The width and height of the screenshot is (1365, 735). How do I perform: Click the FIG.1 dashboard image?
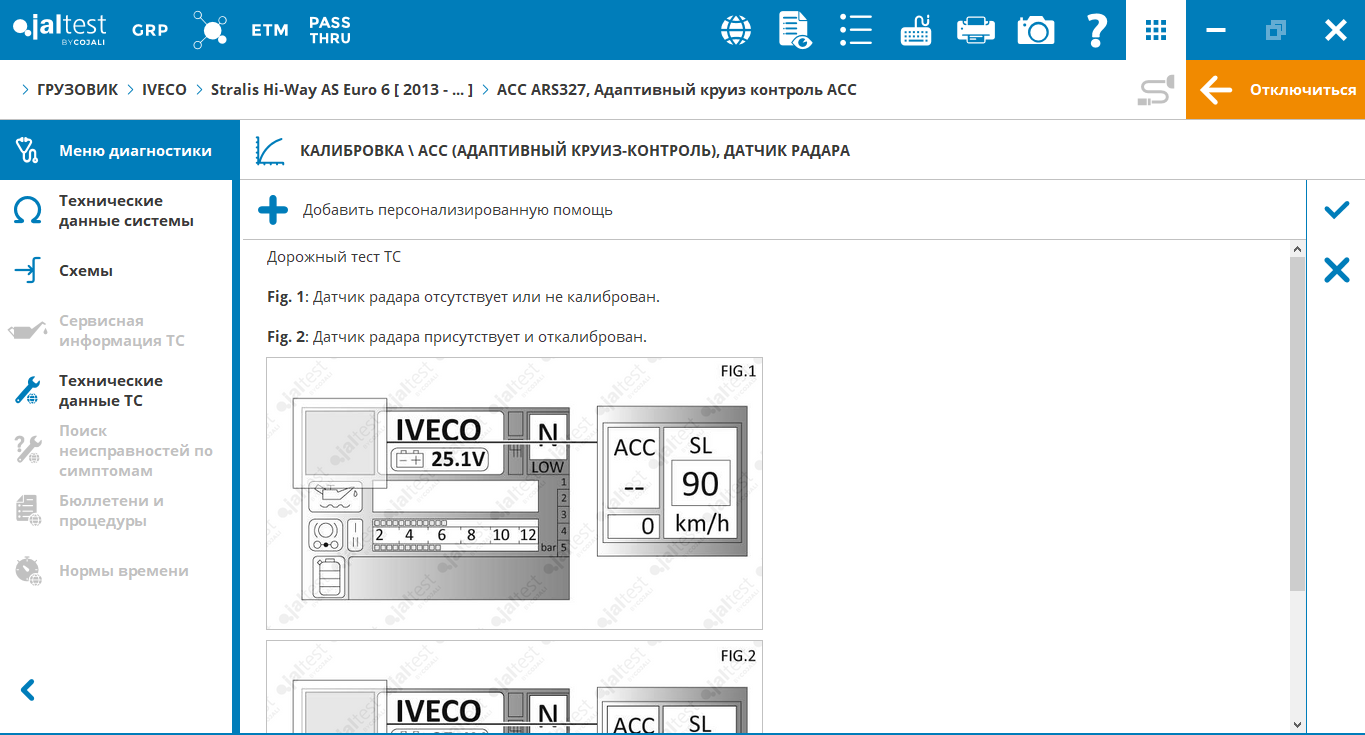pos(514,493)
